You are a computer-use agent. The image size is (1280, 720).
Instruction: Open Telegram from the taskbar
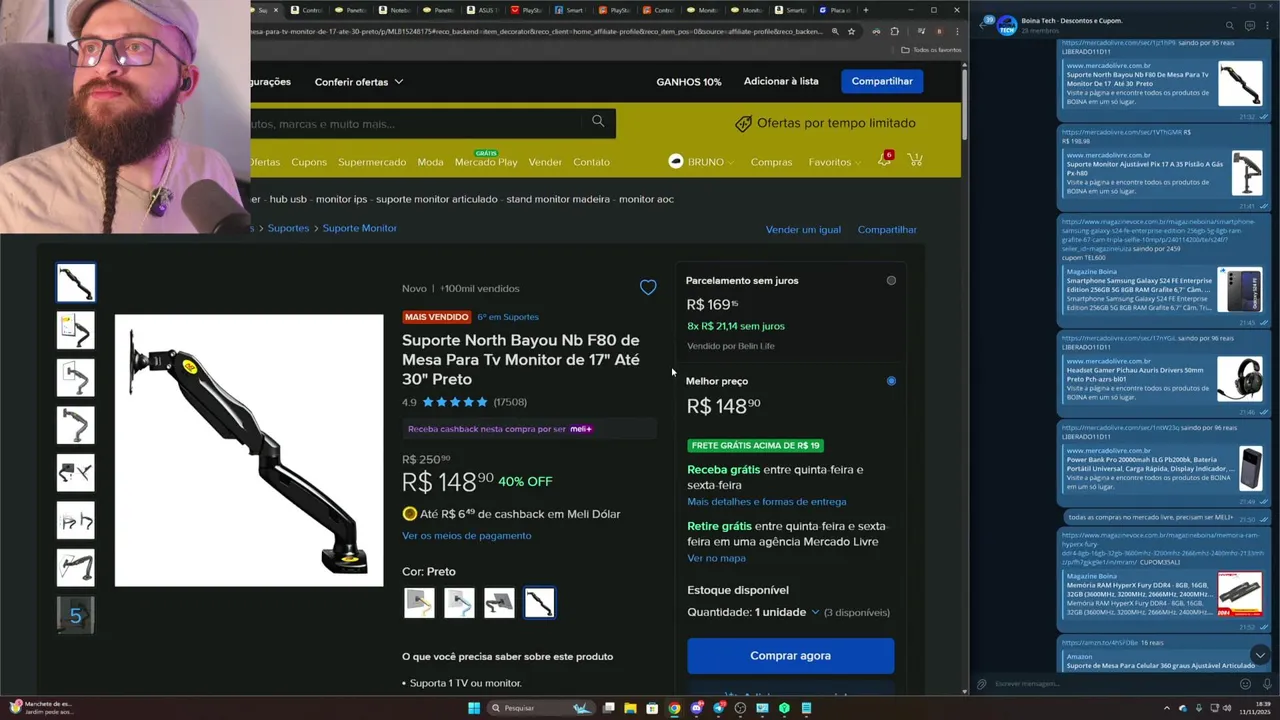tap(718, 708)
